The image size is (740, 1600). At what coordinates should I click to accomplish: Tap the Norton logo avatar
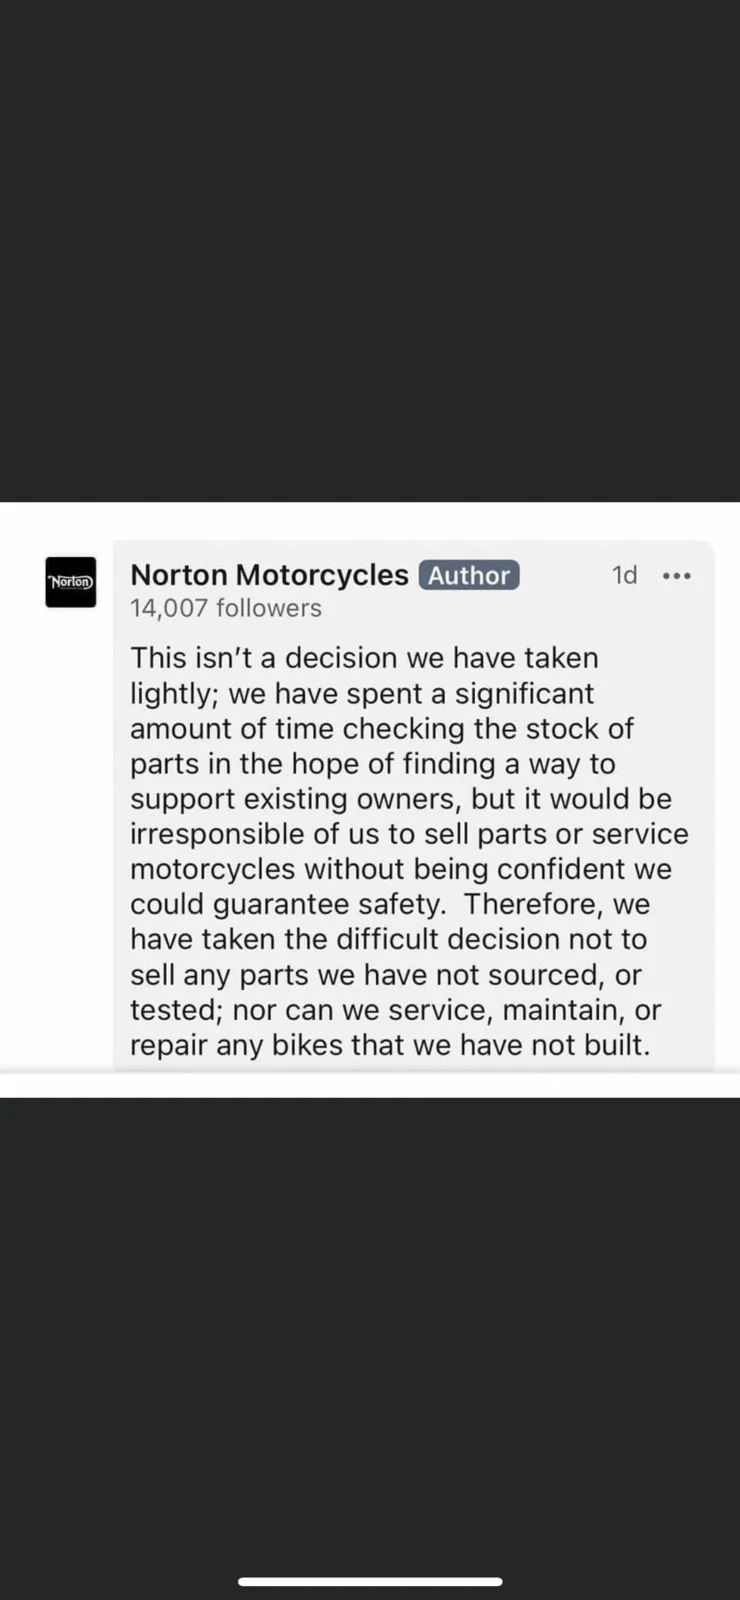click(71, 582)
